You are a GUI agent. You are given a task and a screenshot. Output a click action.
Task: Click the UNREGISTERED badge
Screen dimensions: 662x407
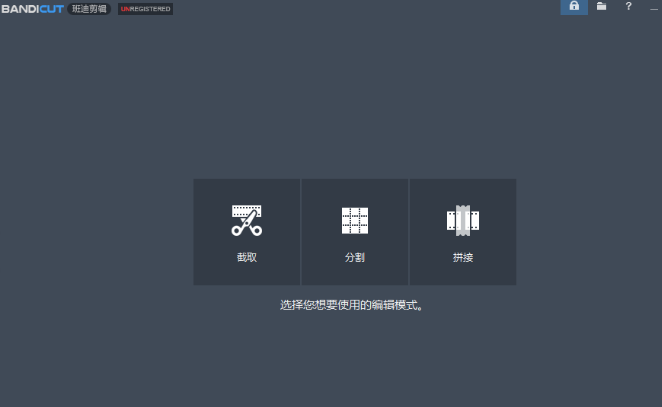[145, 9]
